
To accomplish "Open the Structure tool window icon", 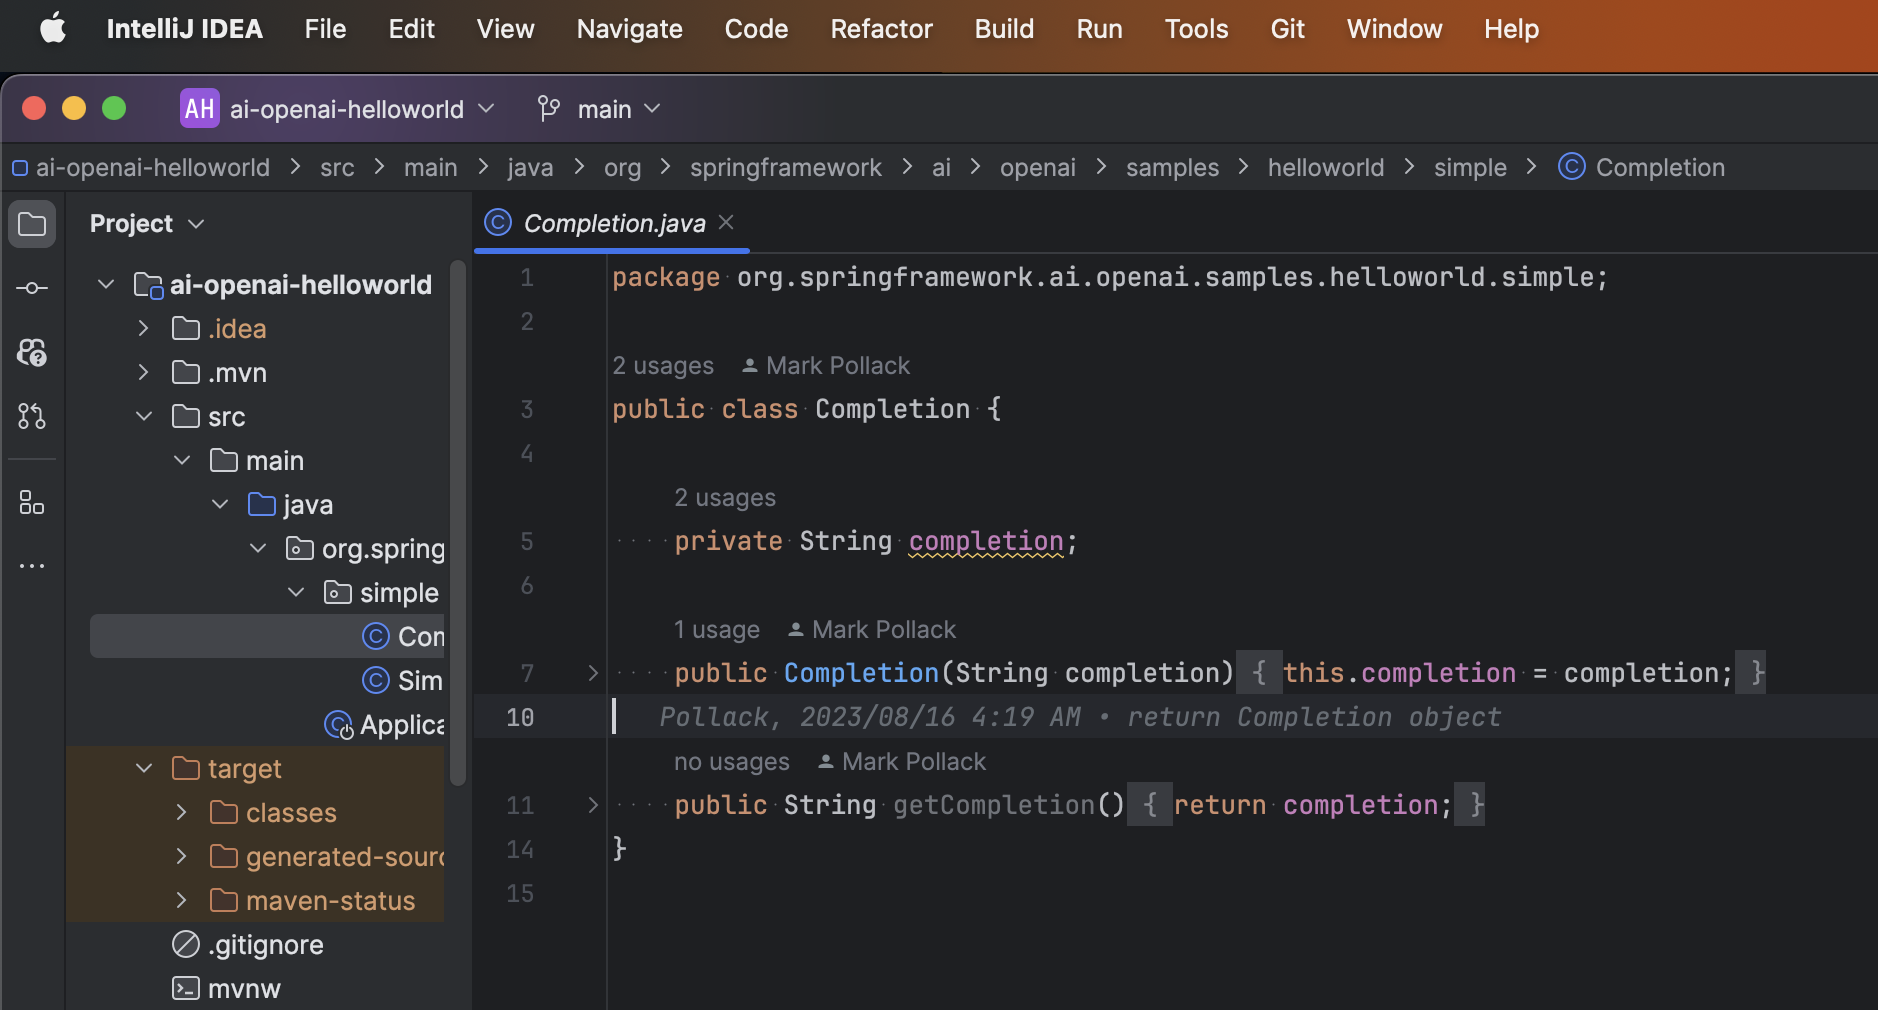I will point(32,502).
